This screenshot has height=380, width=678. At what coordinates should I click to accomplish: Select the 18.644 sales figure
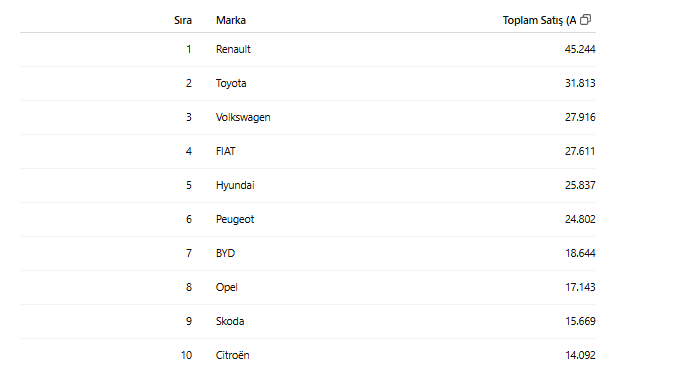pyautogui.click(x=580, y=253)
